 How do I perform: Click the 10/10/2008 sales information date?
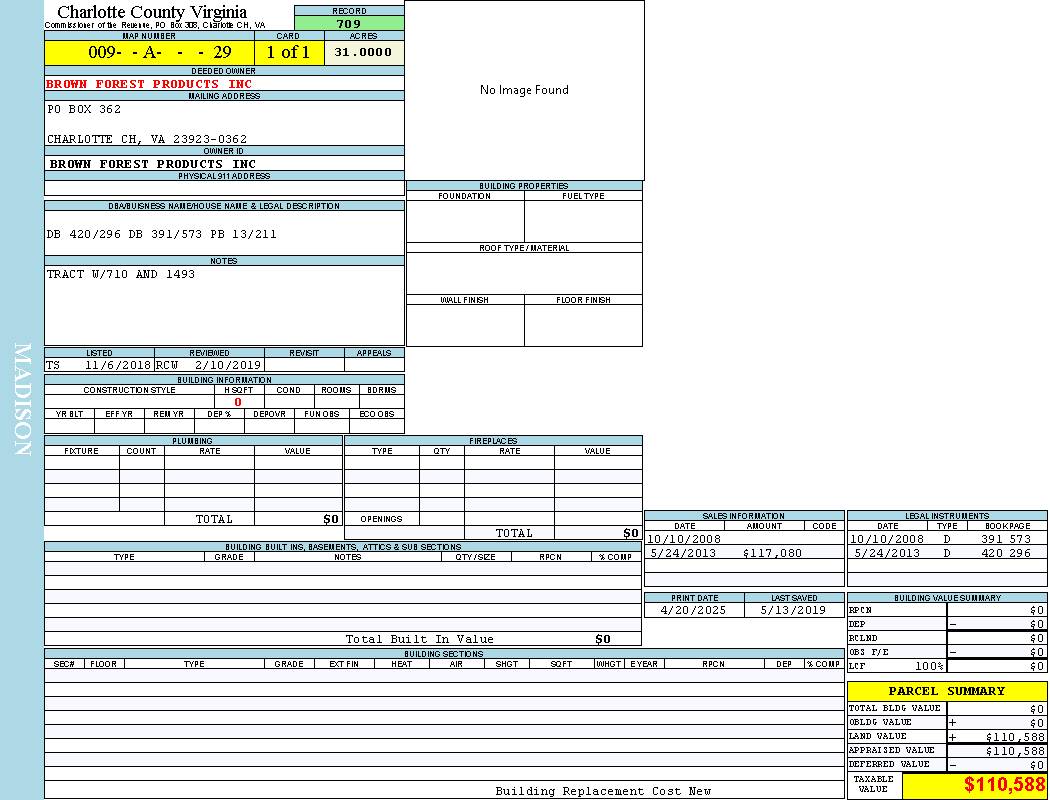click(x=684, y=539)
